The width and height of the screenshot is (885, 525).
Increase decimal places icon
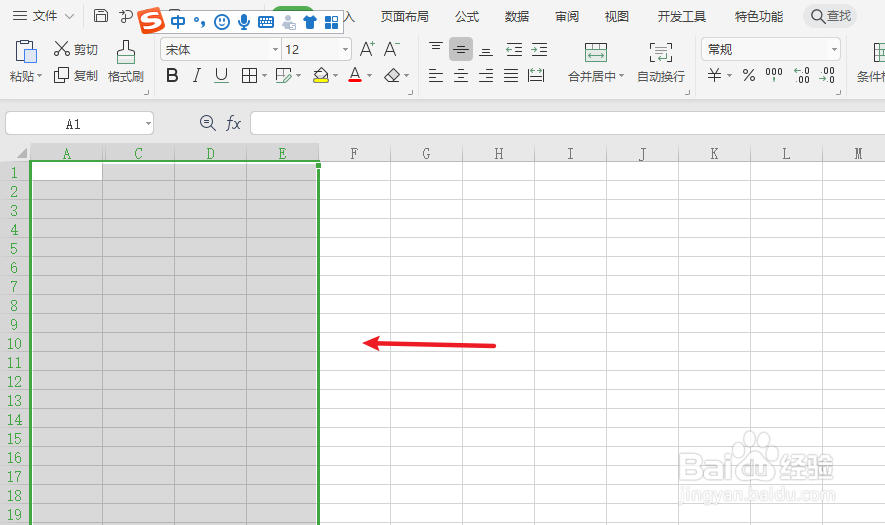point(801,75)
